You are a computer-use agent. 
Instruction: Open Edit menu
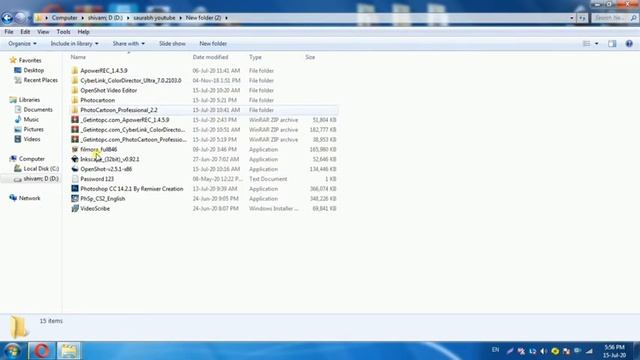[x=25, y=32]
